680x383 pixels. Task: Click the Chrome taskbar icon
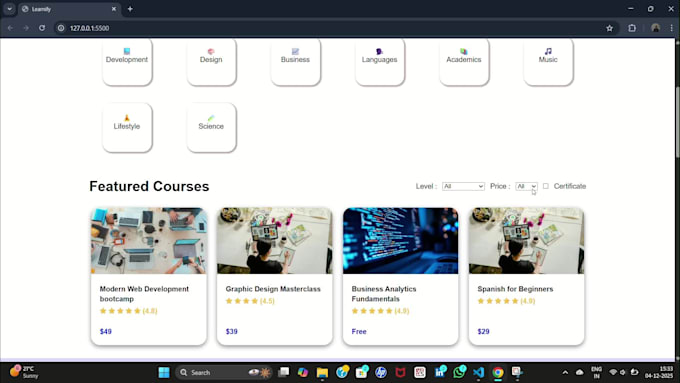(498, 373)
